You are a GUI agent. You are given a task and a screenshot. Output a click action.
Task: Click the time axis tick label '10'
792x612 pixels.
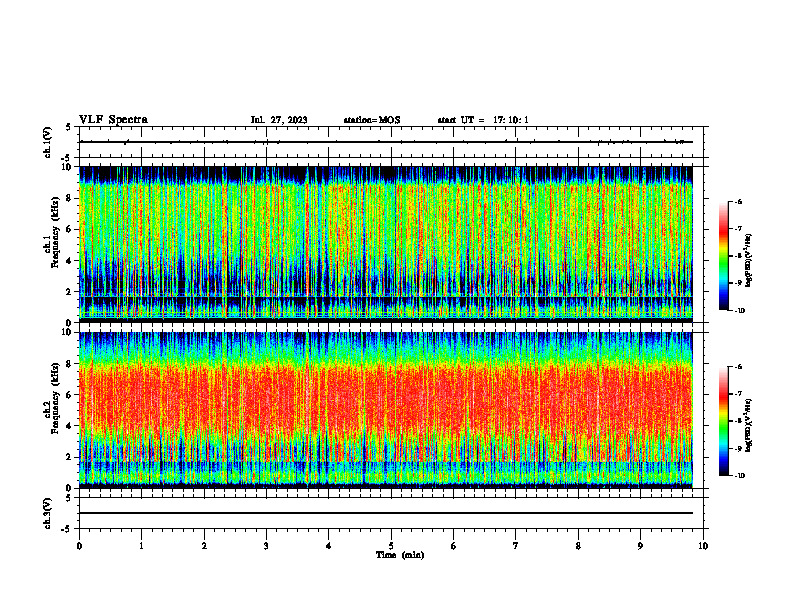pyautogui.click(x=703, y=546)
